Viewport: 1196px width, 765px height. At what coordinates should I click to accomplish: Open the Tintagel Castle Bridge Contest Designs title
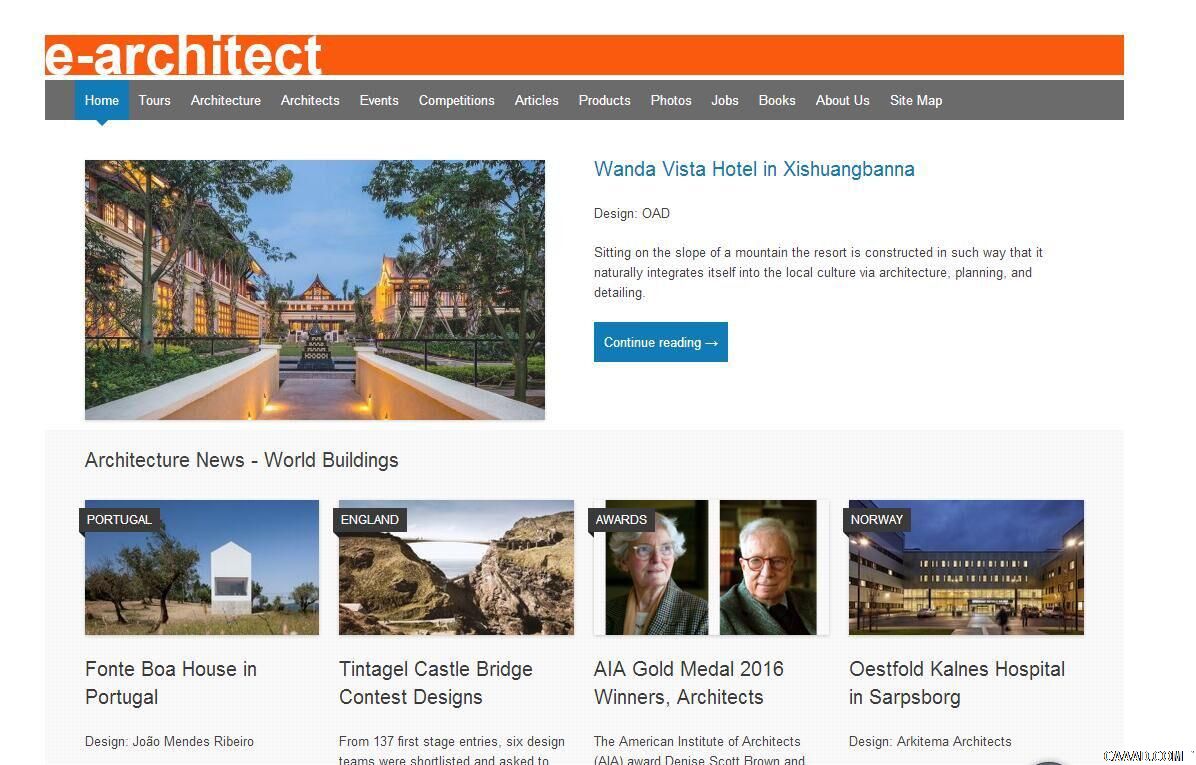click(x=436, y=683)
